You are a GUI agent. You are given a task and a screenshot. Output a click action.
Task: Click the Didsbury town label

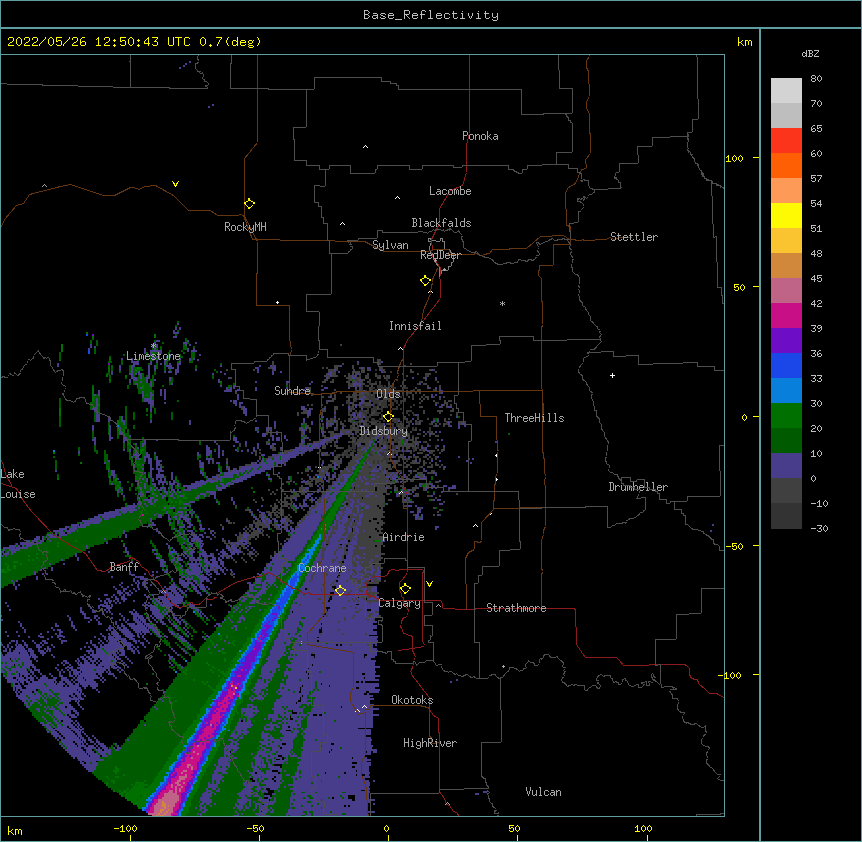(384, 431)
